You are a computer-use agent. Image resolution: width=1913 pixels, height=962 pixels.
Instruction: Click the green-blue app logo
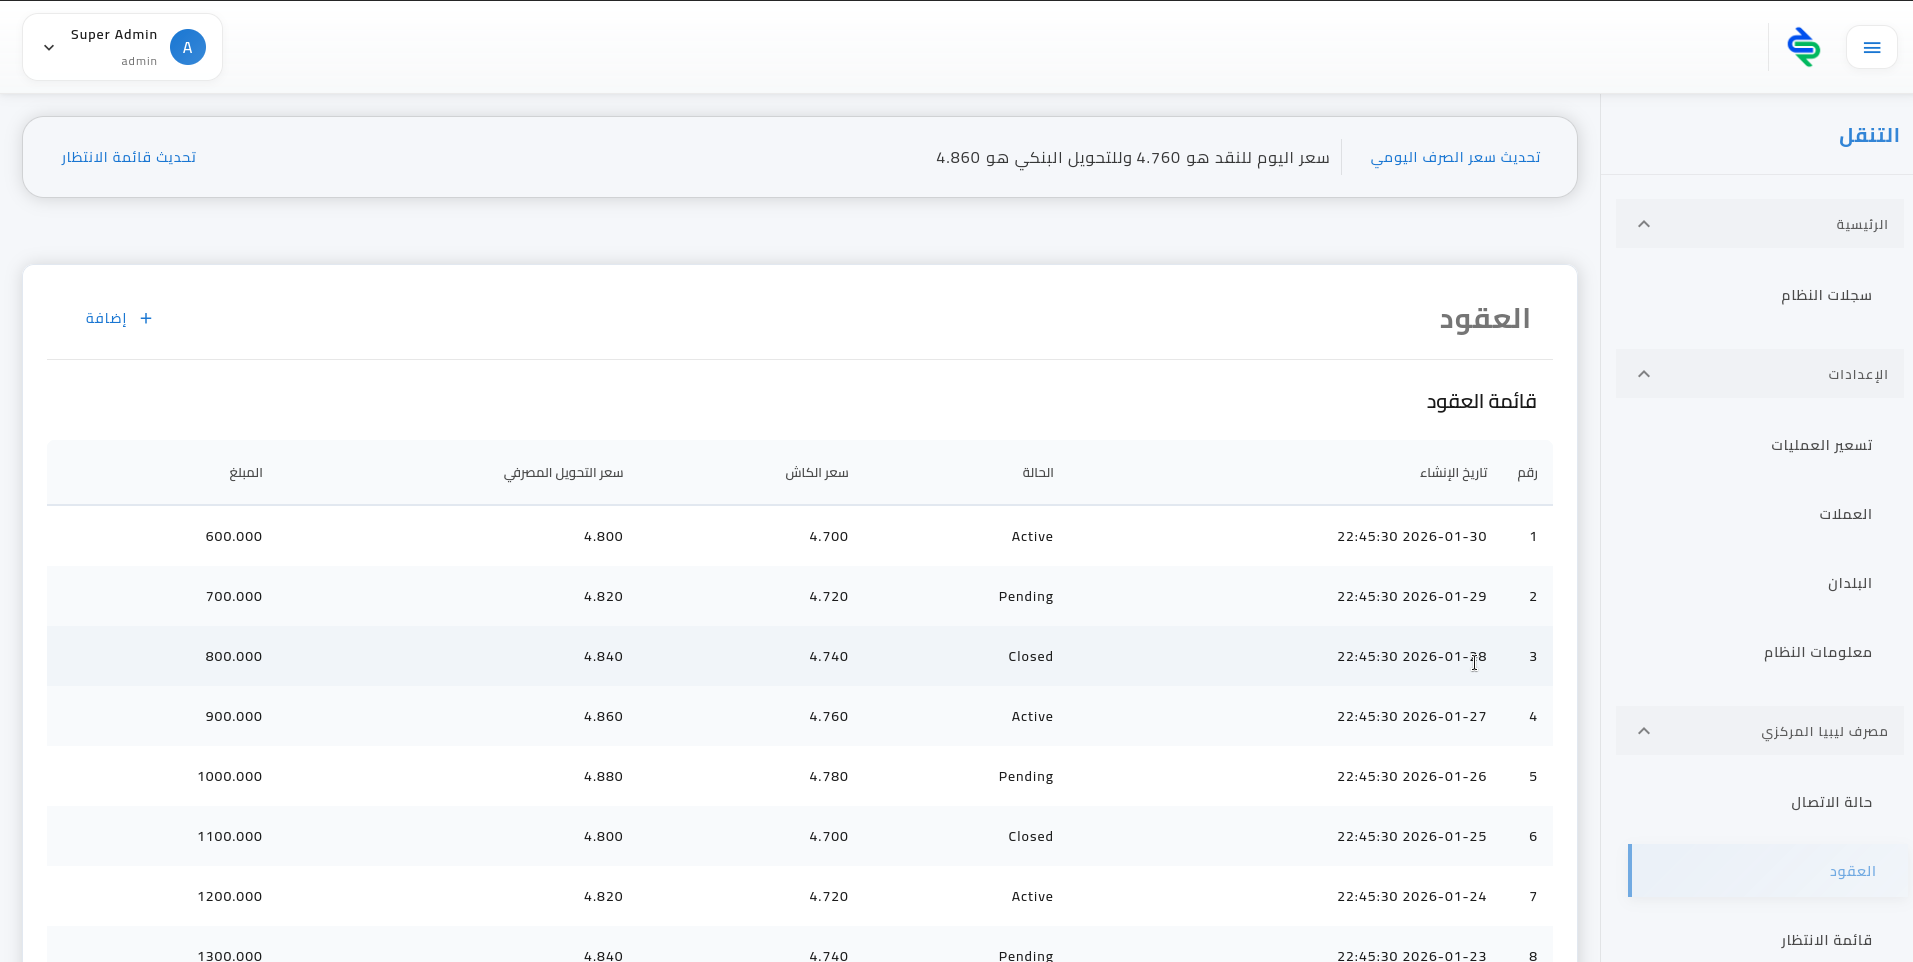pos(1803,47)
